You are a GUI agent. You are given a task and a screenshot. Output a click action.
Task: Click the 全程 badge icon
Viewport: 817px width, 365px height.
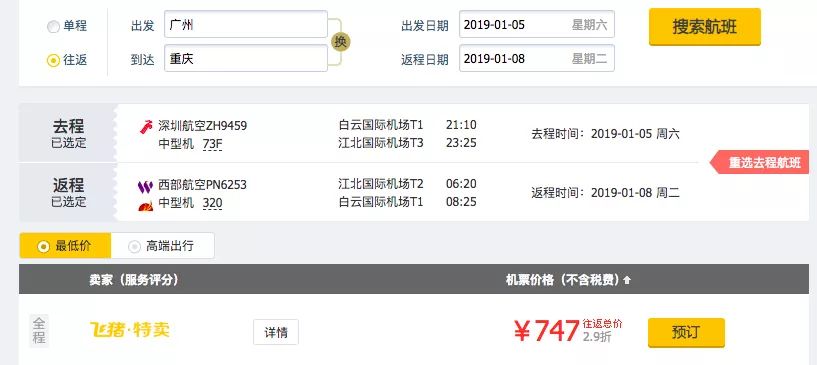coord(39,331)
